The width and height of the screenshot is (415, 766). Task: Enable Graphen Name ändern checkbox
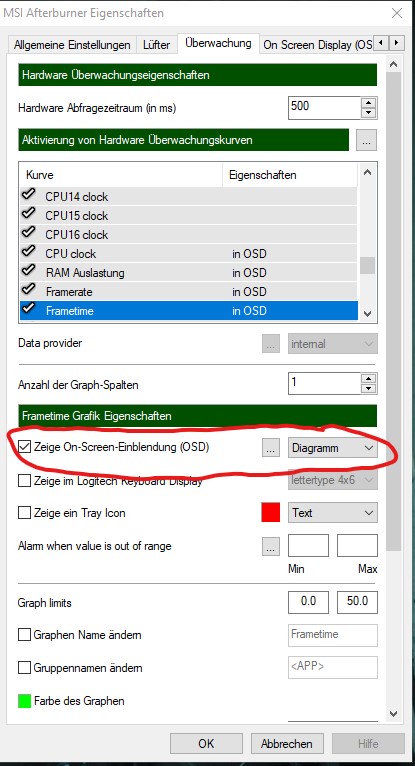(24, 635)
